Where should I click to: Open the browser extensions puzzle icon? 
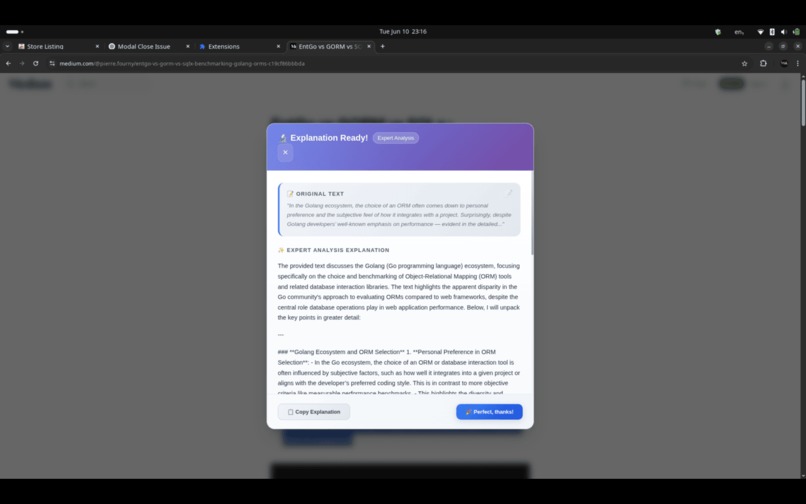(x=763, y=64)
